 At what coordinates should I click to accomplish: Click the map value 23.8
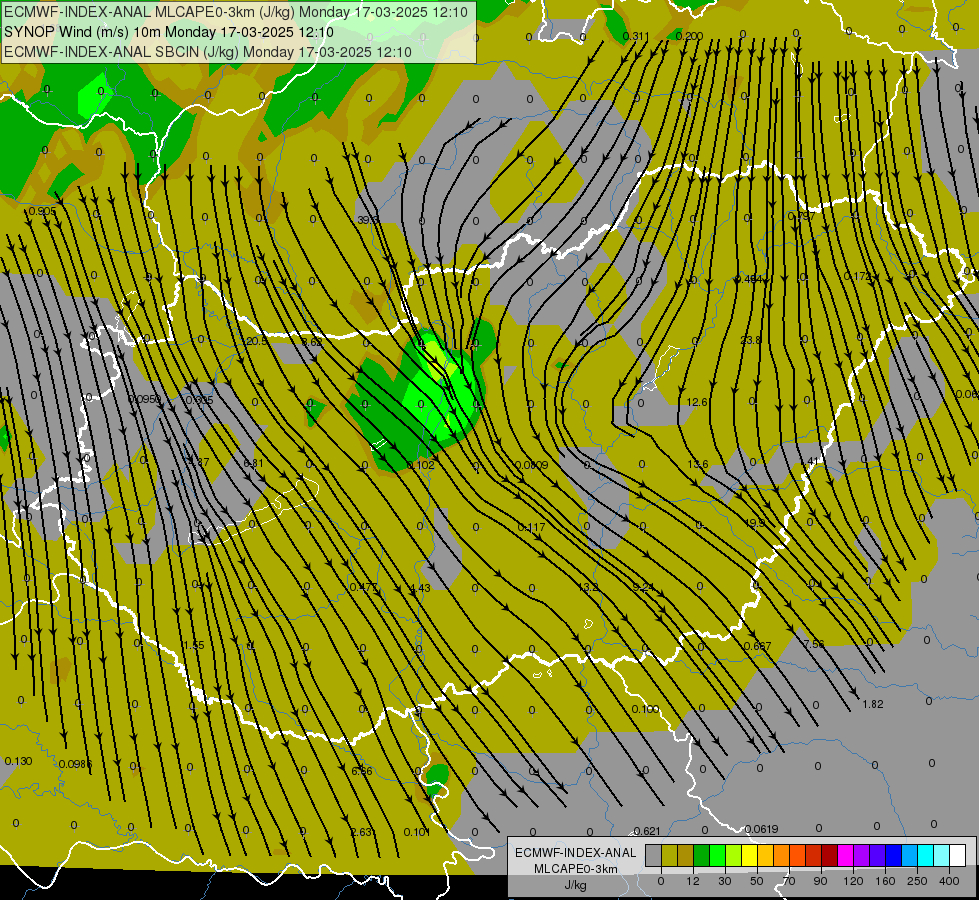751,340
